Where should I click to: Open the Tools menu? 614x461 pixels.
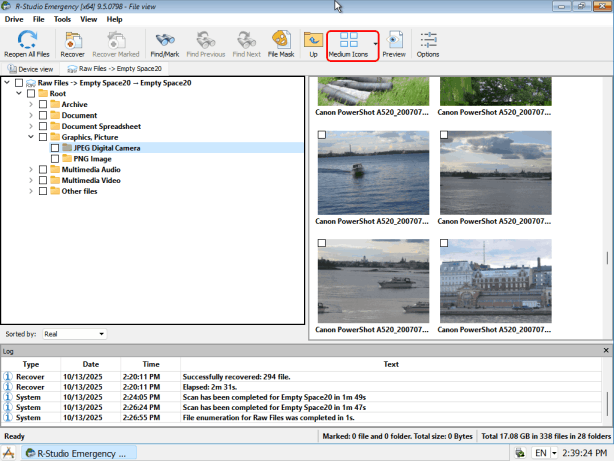(x=62, y=19)
